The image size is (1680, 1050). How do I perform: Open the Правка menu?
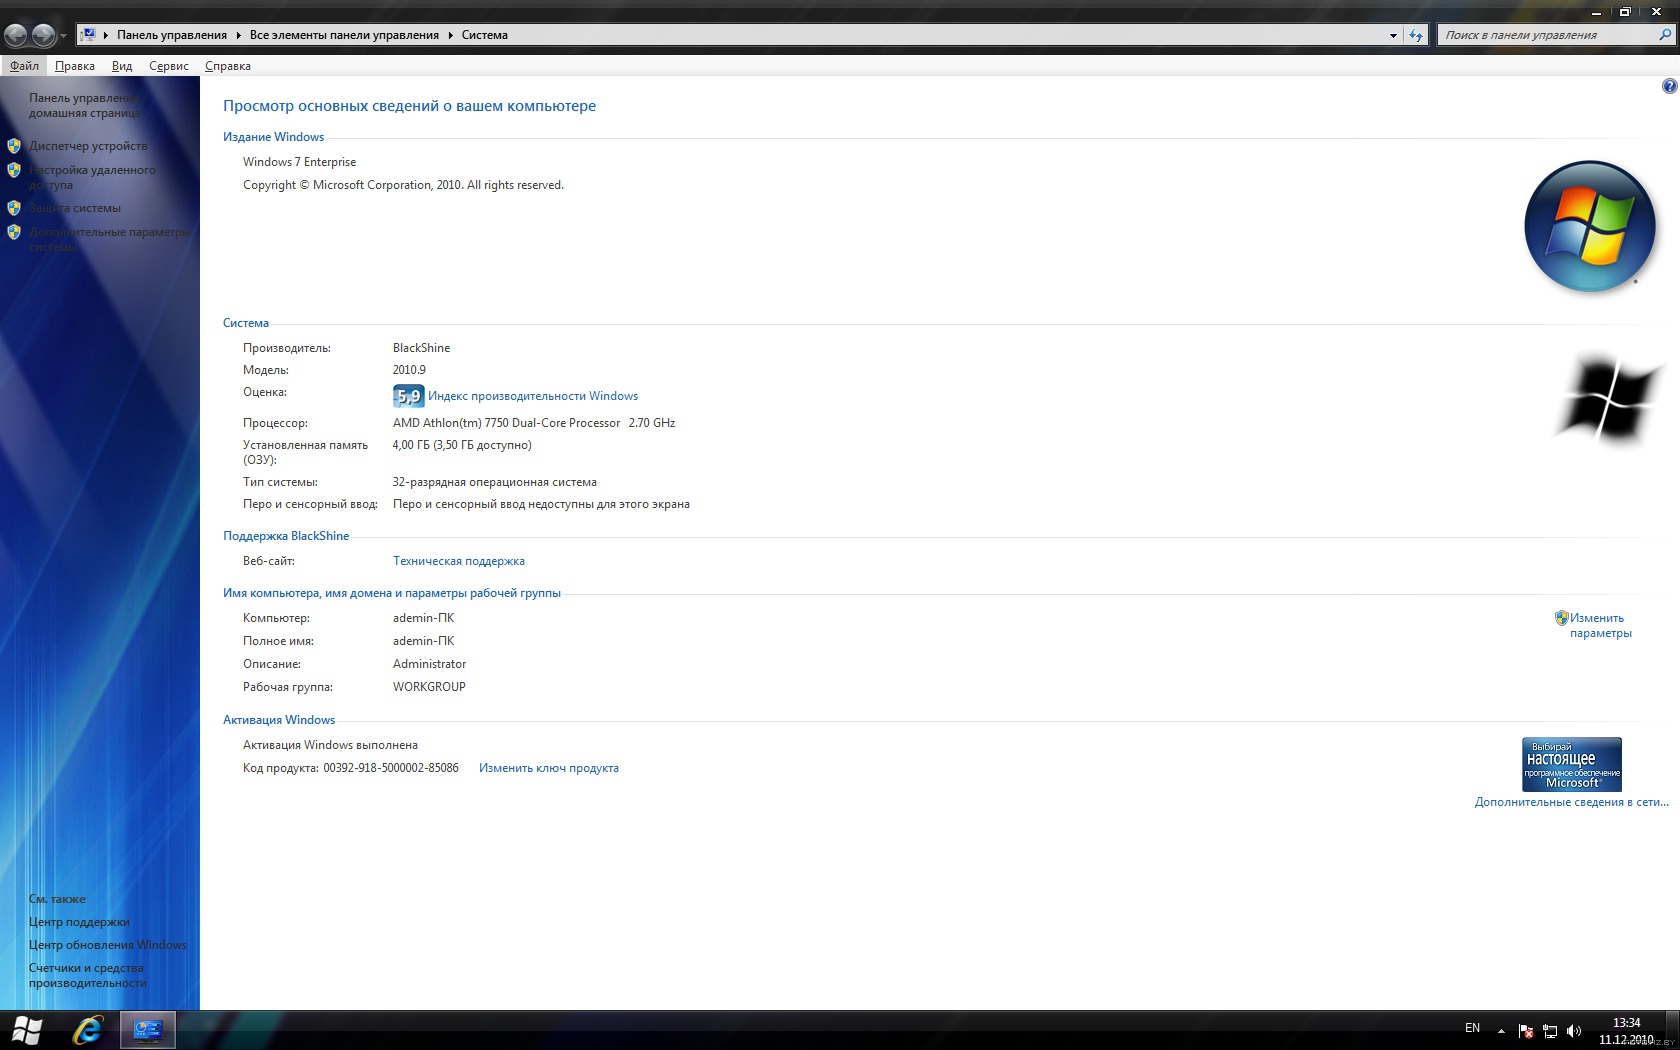(75, 66)
